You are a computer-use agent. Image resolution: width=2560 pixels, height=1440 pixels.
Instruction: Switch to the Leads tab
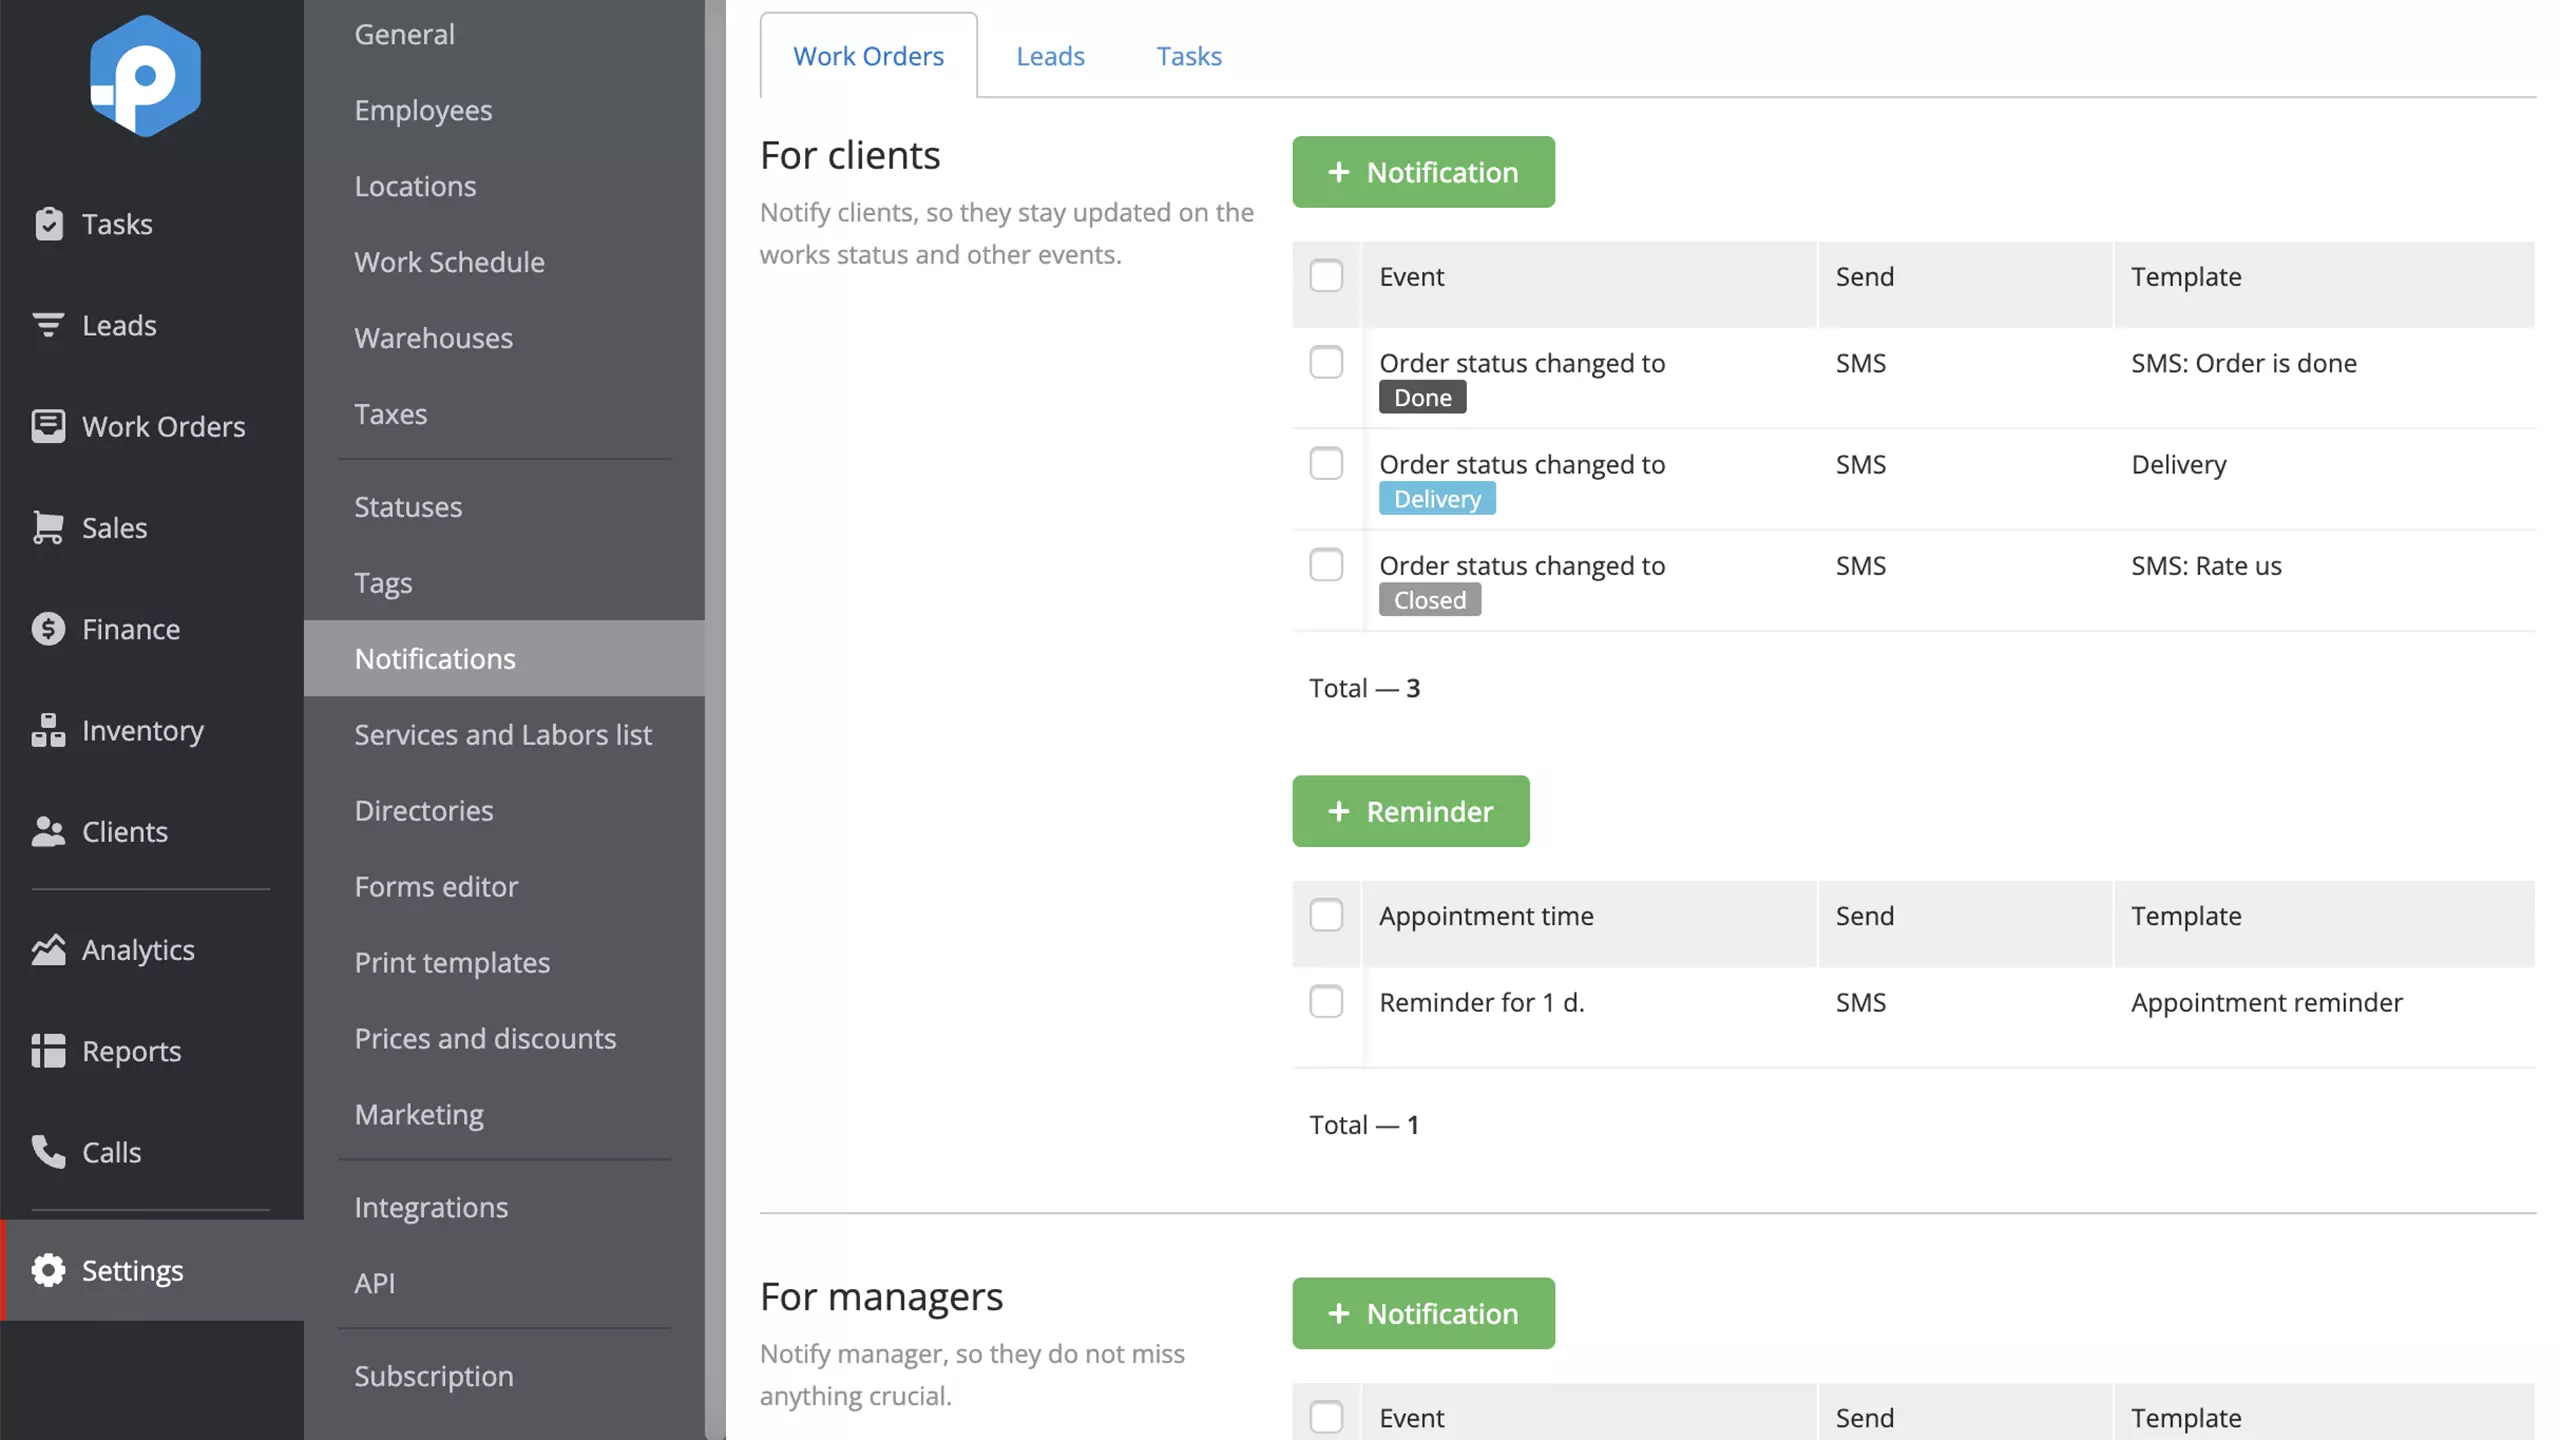[x=1050, y=53]
